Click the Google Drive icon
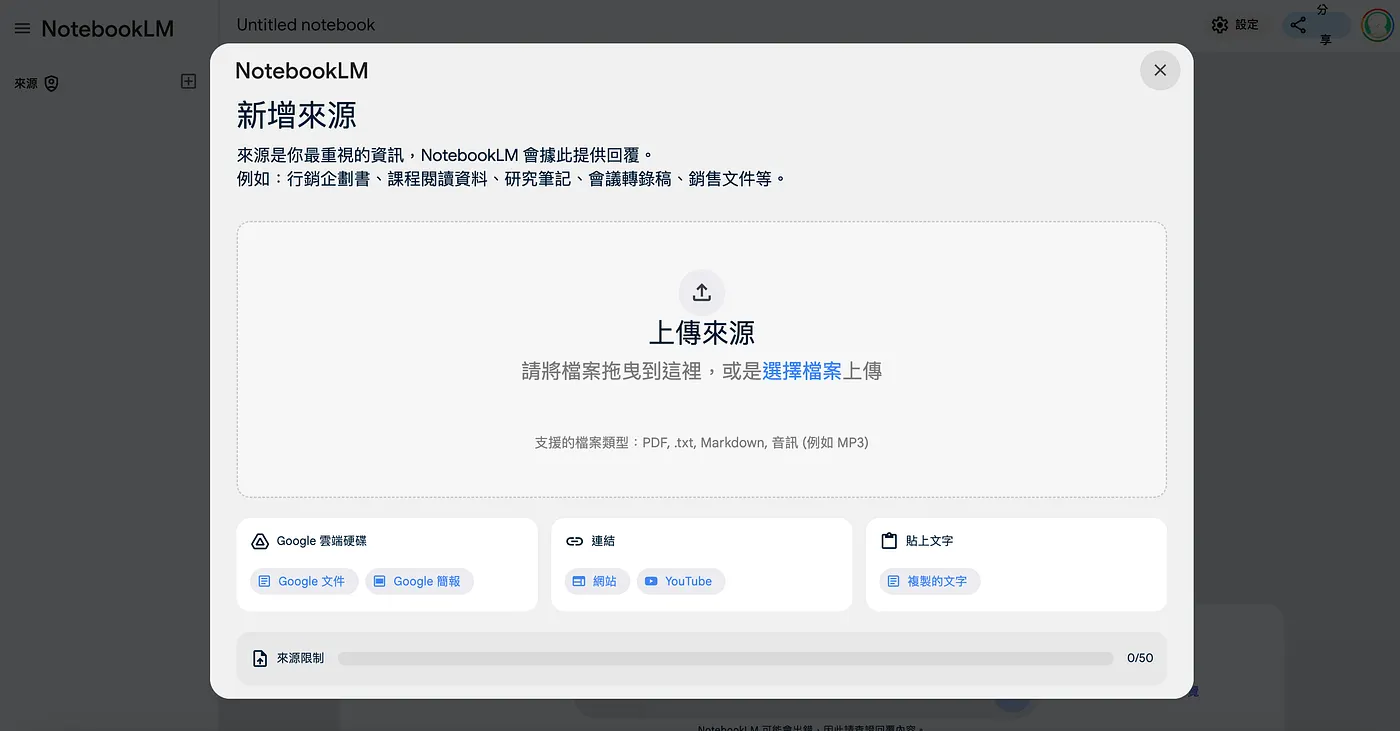The image size is (1400, 731). click(259, 541)
